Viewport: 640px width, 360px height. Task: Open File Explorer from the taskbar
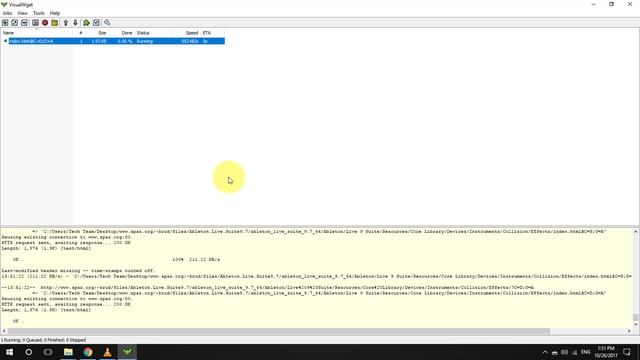[68, 352]
